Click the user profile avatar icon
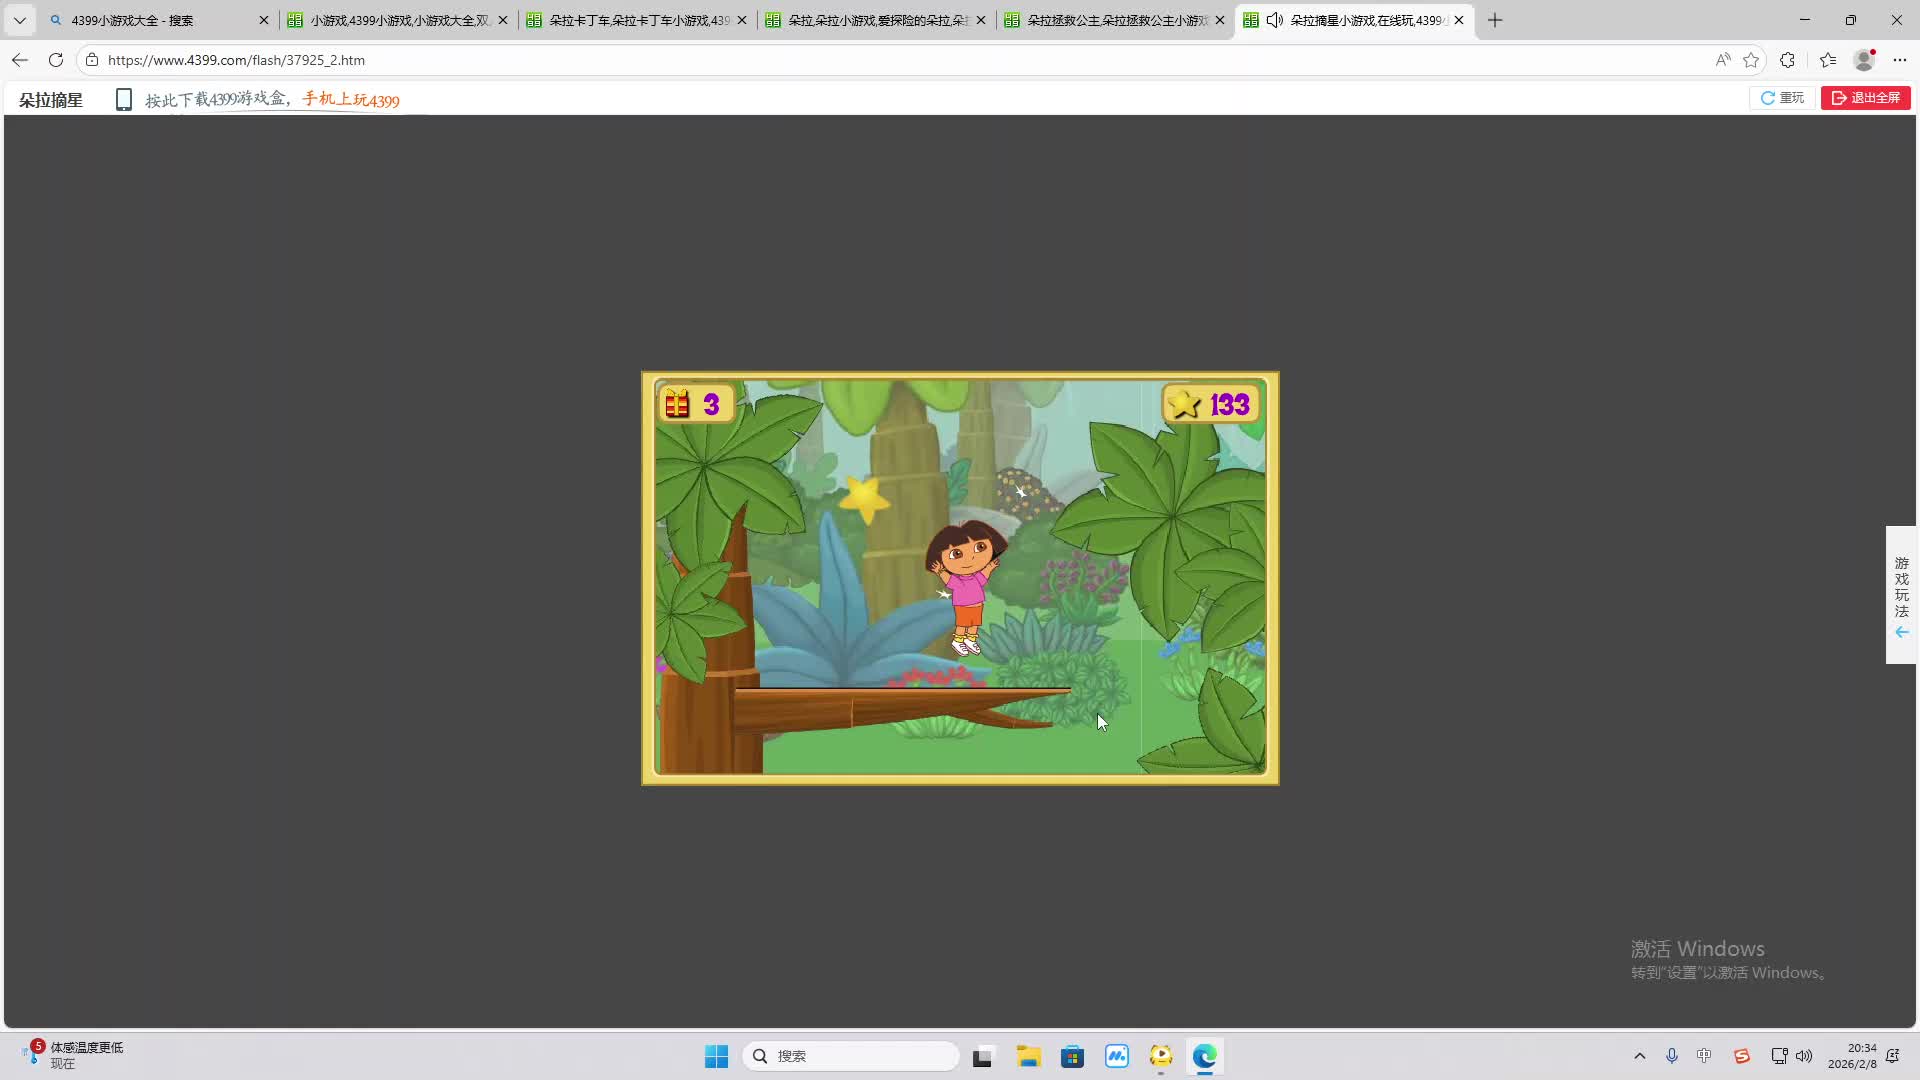1920x1080 pixels. pos(1864,60)
